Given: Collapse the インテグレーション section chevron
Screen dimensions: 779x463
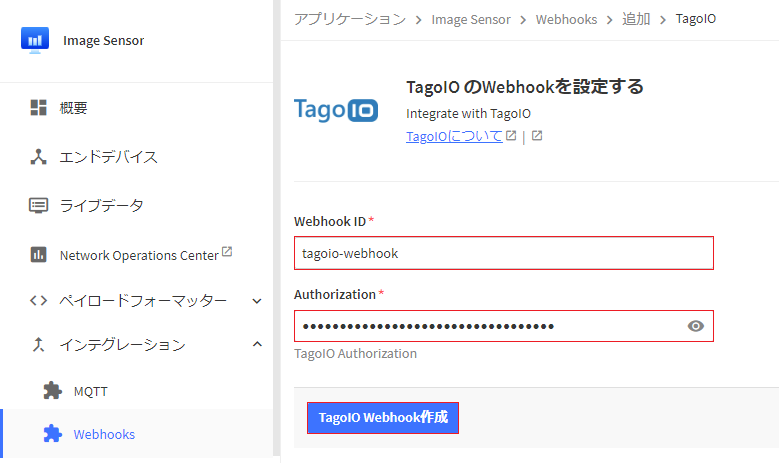Looking at the screenshot, I should tap(257, 344).
